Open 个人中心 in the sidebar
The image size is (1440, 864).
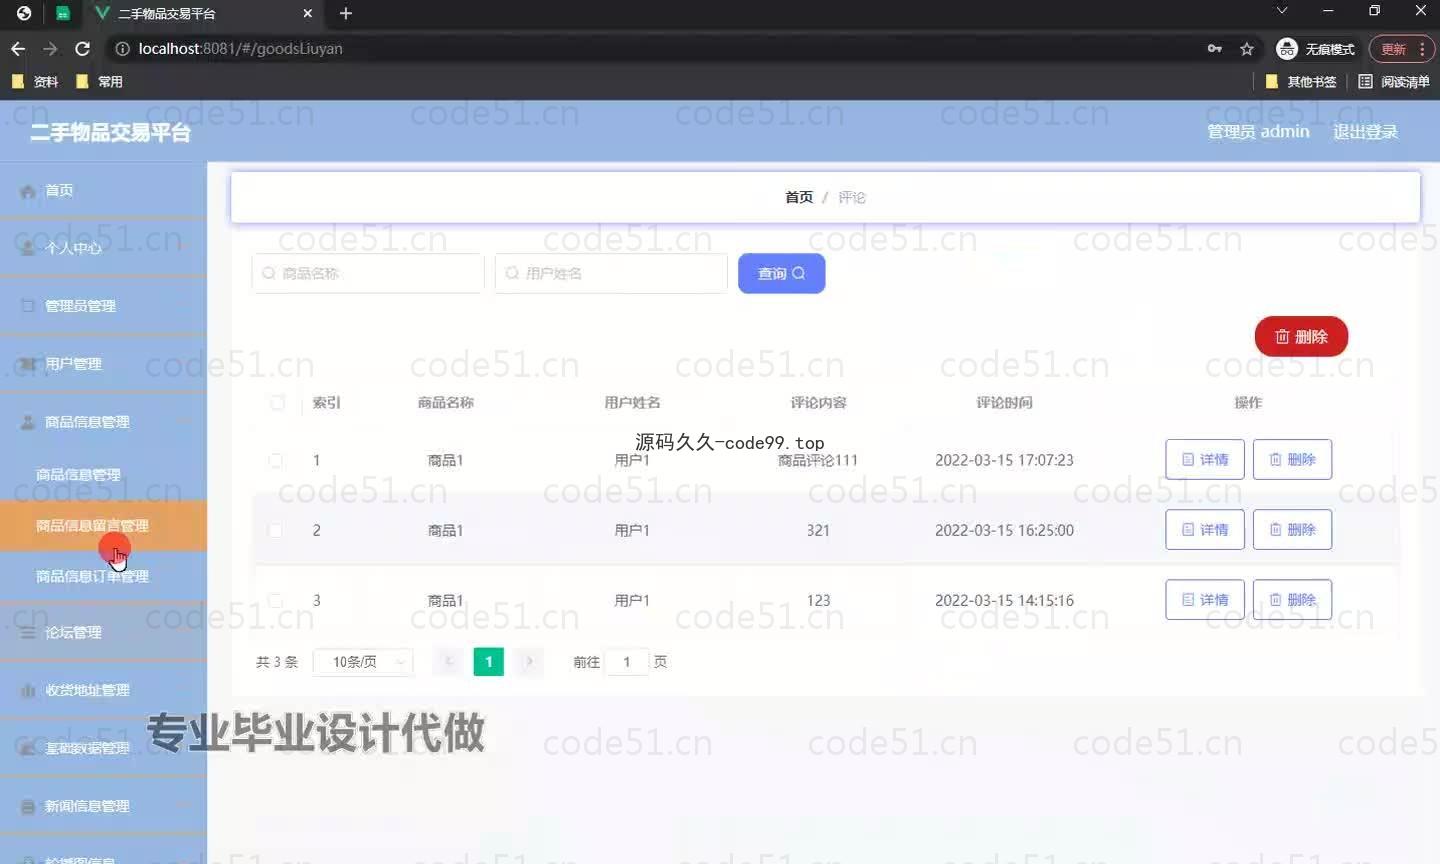pos(103,248)
